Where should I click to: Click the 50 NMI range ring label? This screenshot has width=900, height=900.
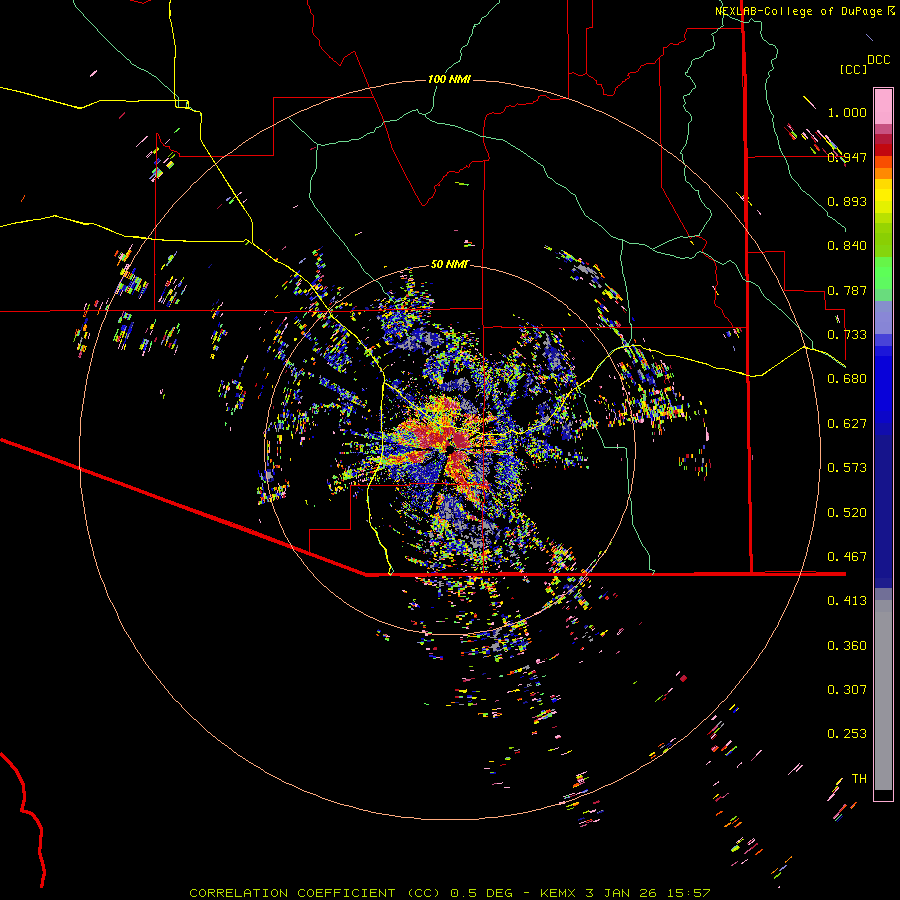[x=450, y=264]
